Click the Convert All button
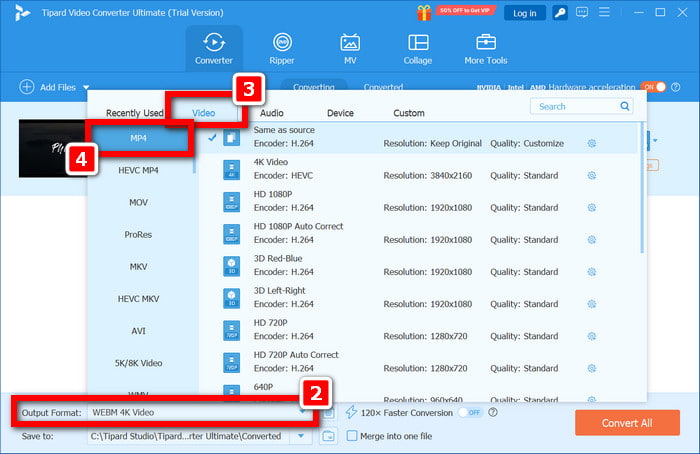This screenshot has height=454, width=700. click(x=627, y=423)
